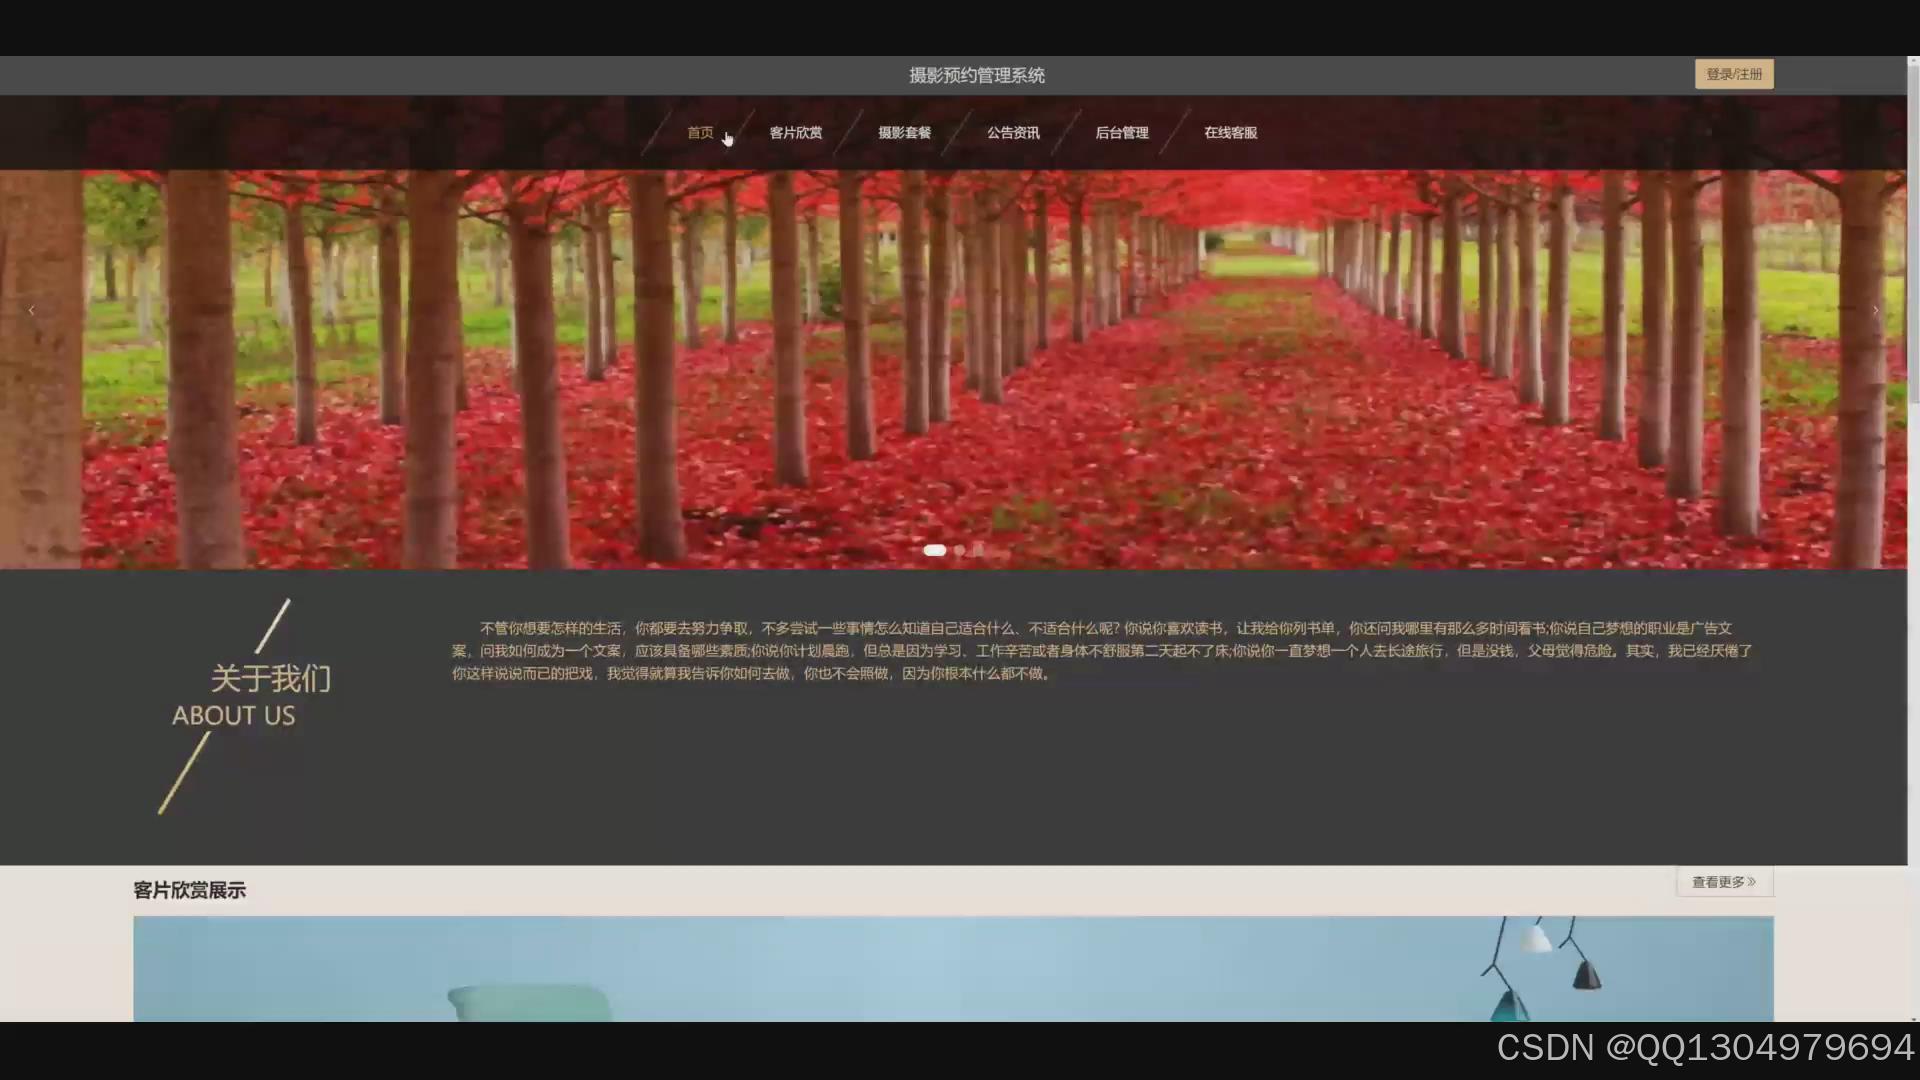Open the blue sofa showcase image
Viewport: 1920px width, 1080px height.
click(952, 968)
